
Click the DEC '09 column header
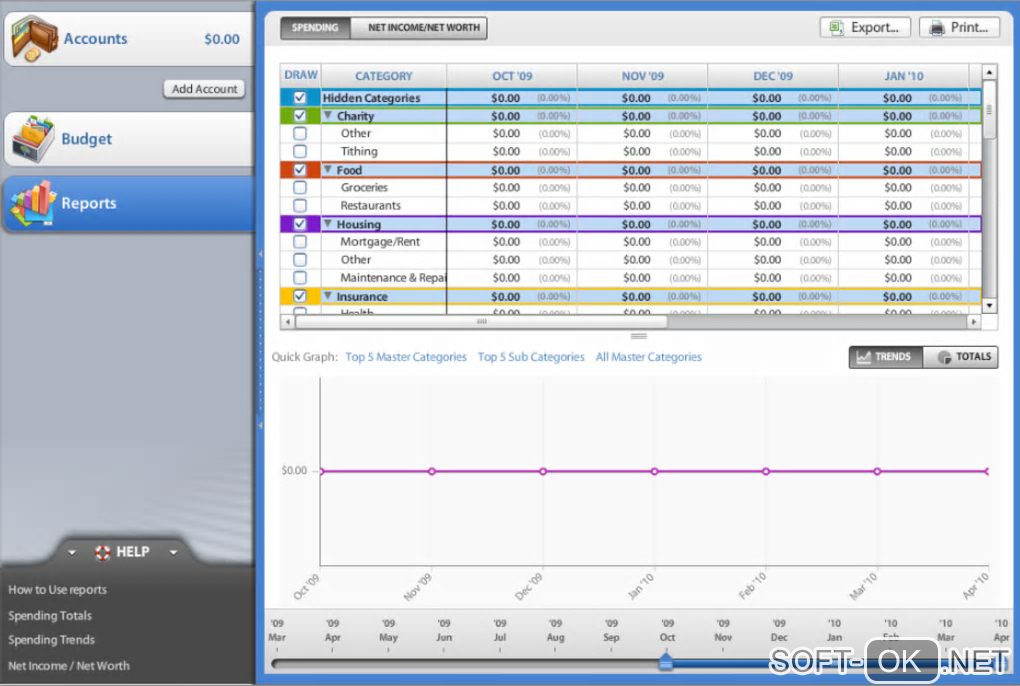(x=773, y=76)
